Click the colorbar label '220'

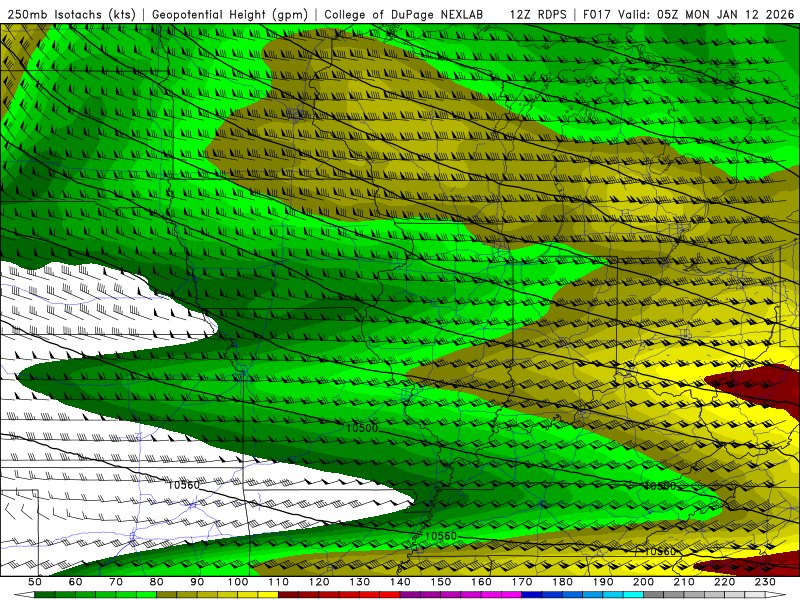(x=724, y=582)
